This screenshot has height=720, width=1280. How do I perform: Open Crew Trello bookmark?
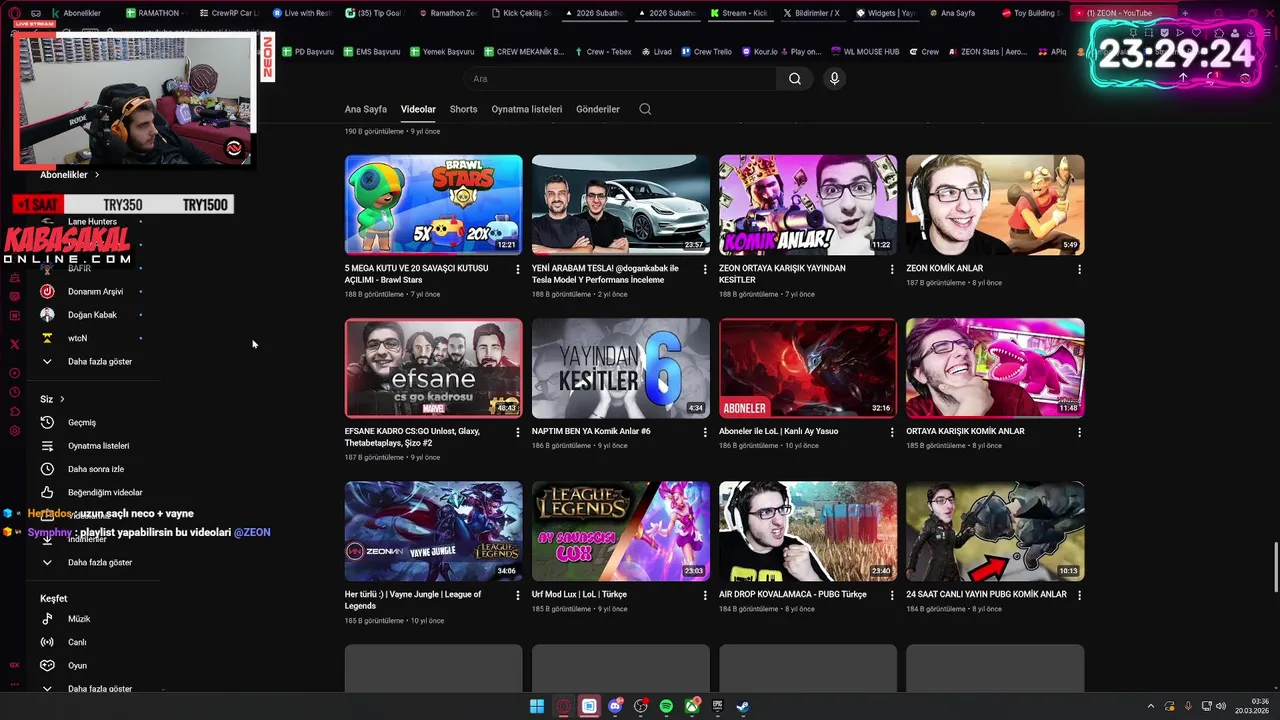pyautogui.click(x=706, y=51)
